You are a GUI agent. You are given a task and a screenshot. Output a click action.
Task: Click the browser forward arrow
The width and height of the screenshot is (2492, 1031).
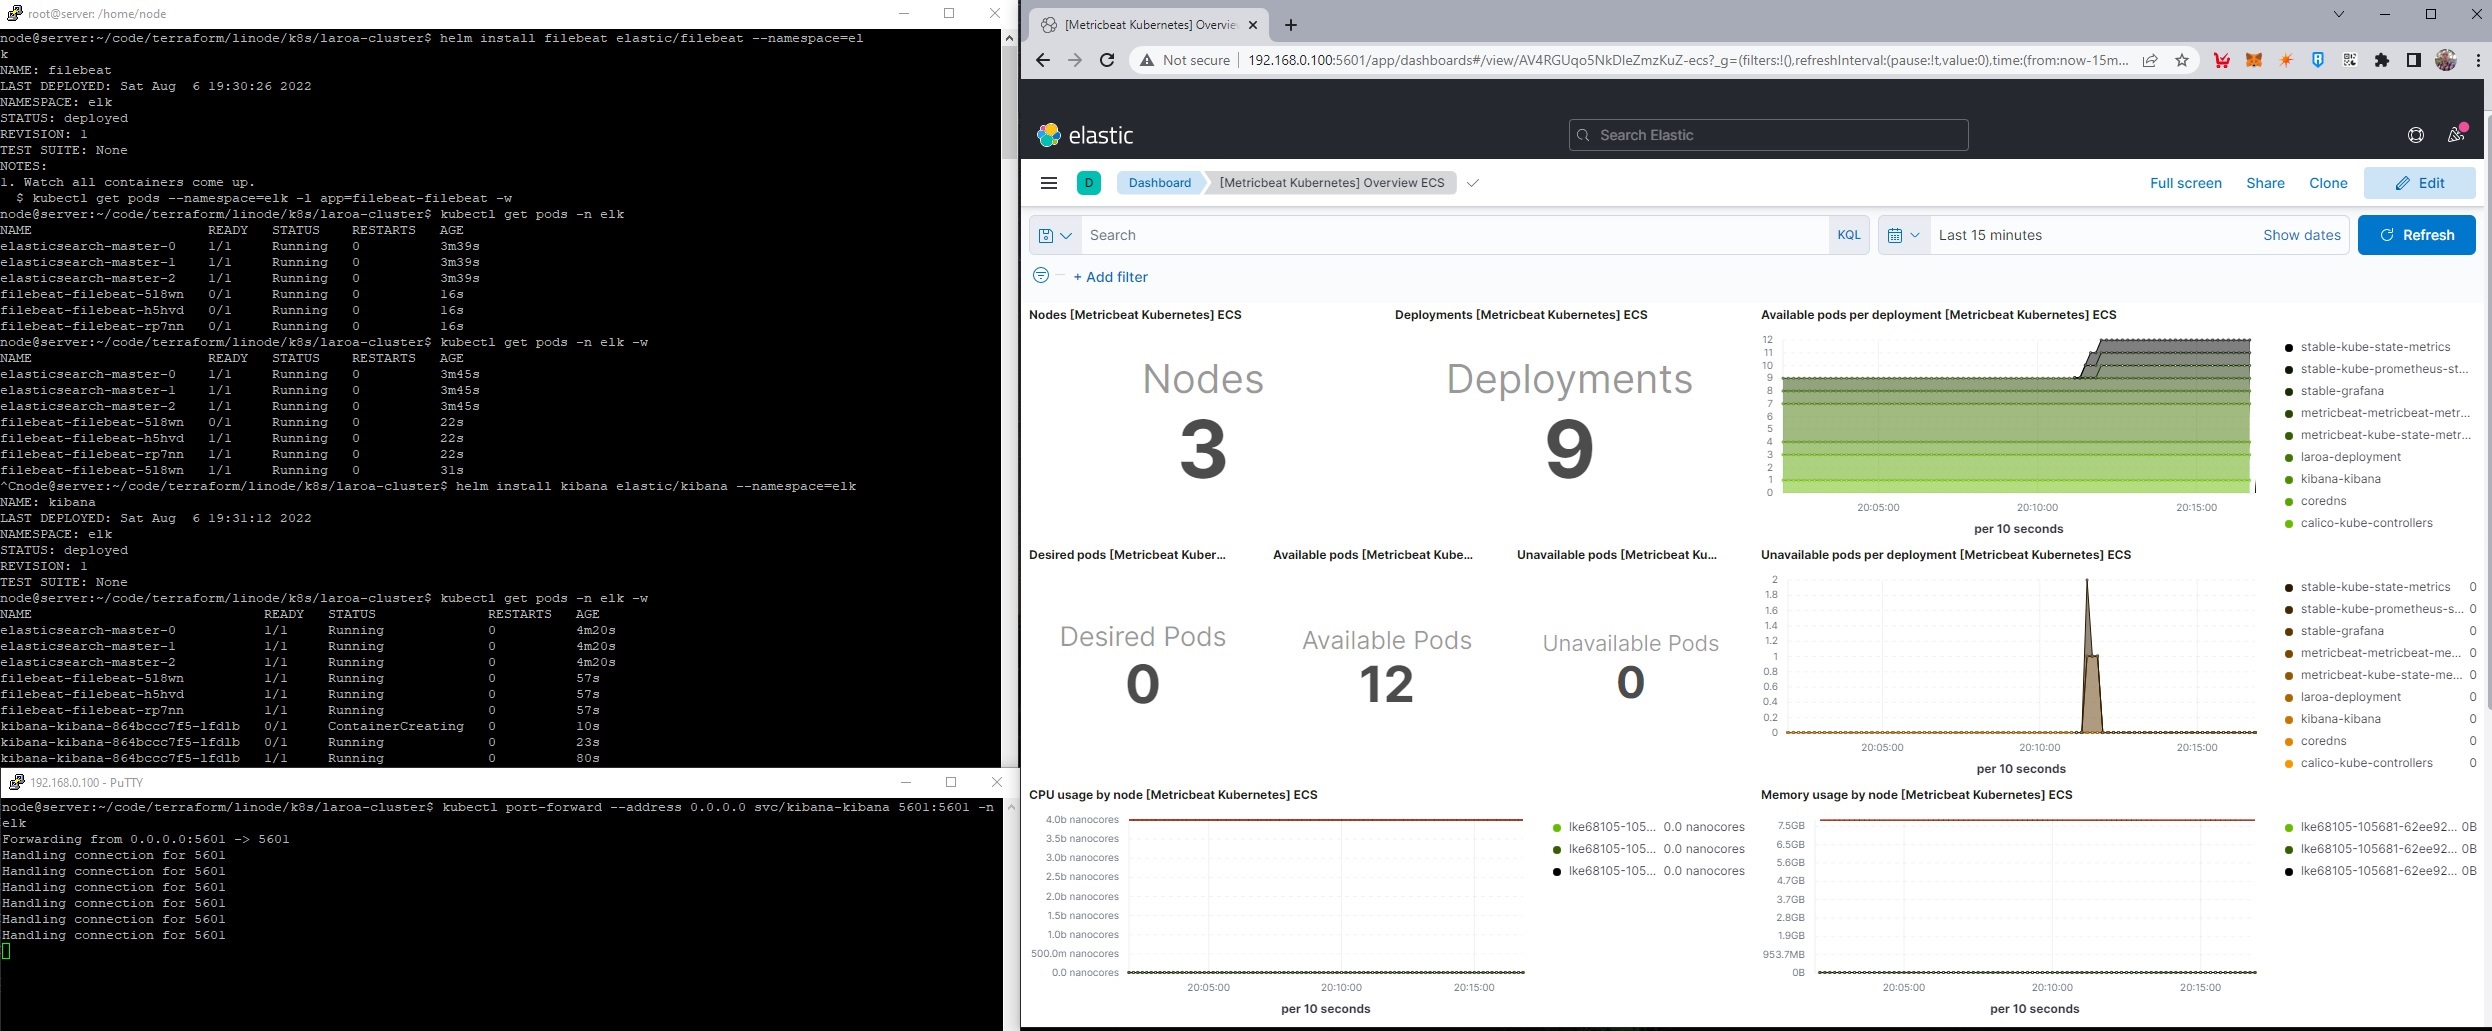[x=1075, y=60]
